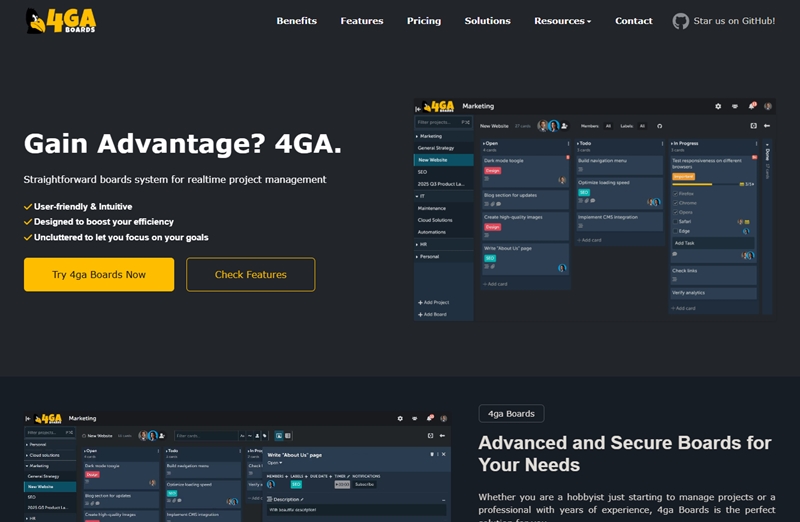Click the back arrow icon at the board's right edge
The height and width of the screenshot is (522, 800).
(x=767, y=126)
